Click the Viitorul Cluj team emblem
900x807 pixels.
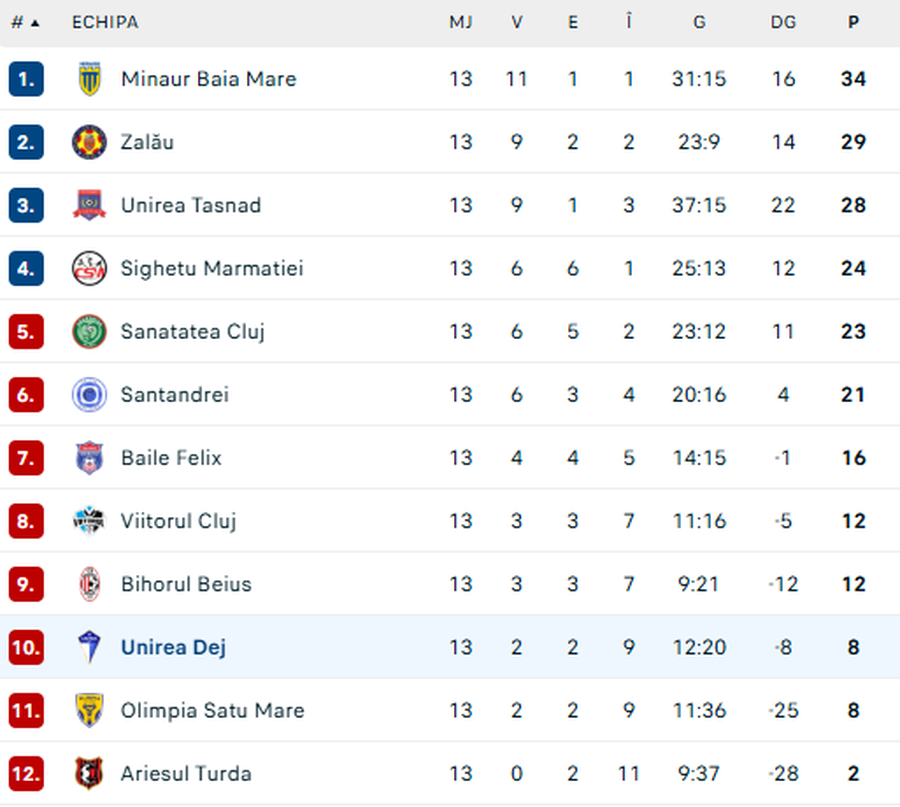coord(90,521)
